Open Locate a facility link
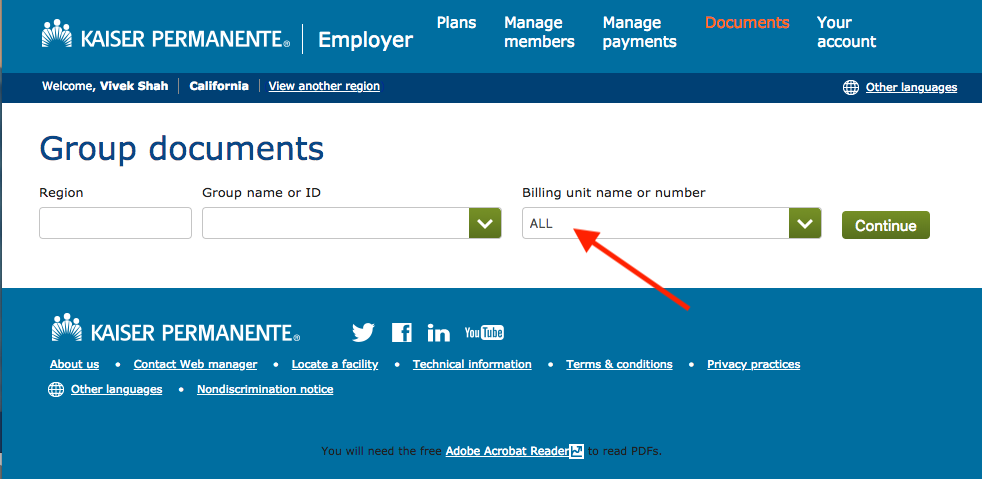Image resolution: width=984 pixels, height=479 pixels. [x=335, y=364]
